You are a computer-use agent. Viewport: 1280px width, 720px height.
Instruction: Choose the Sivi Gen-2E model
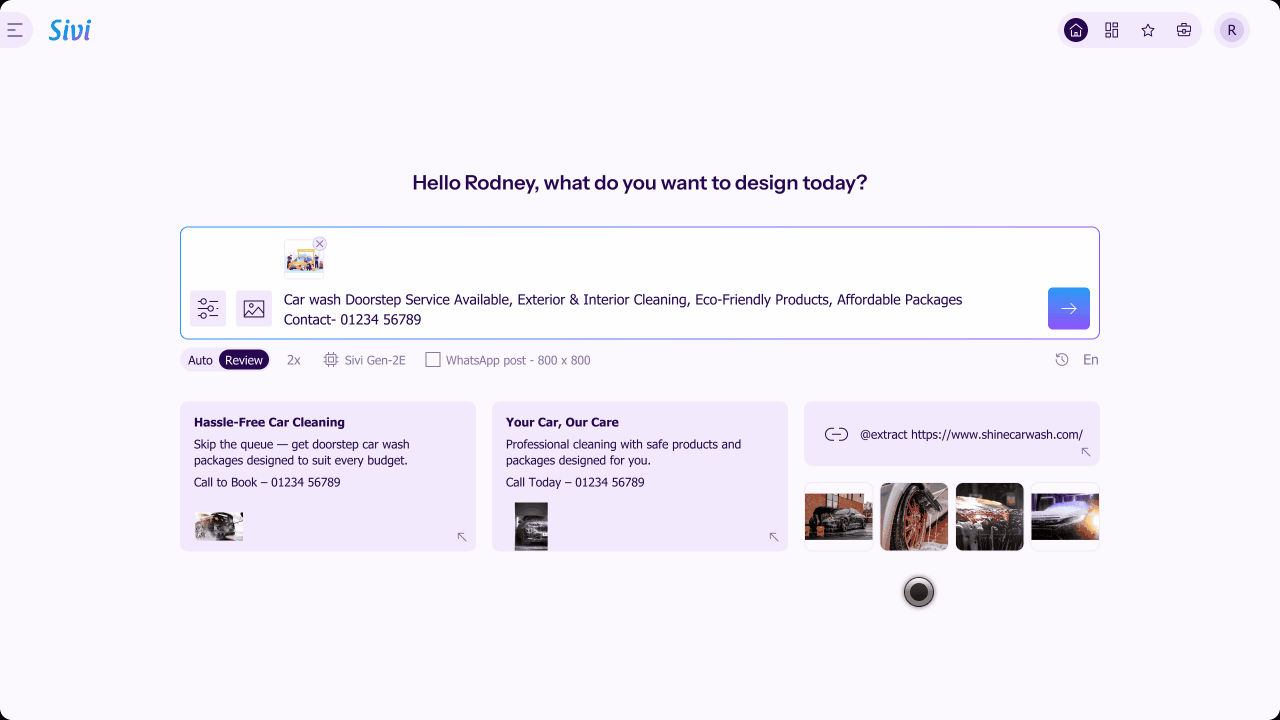pos(365,360)
